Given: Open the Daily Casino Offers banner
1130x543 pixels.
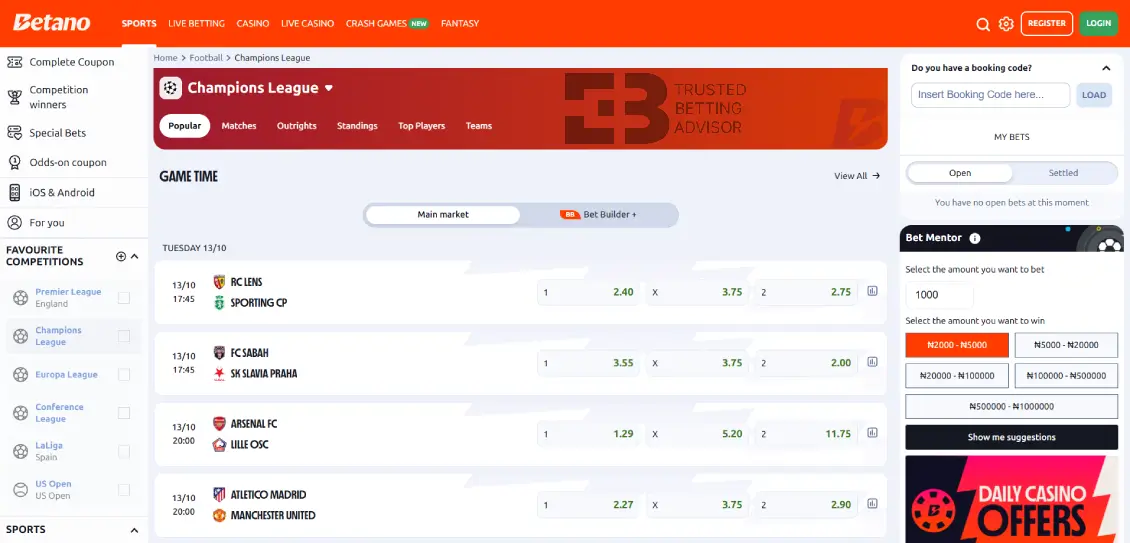Looking at the screenshot, I should coord(1011,499).
